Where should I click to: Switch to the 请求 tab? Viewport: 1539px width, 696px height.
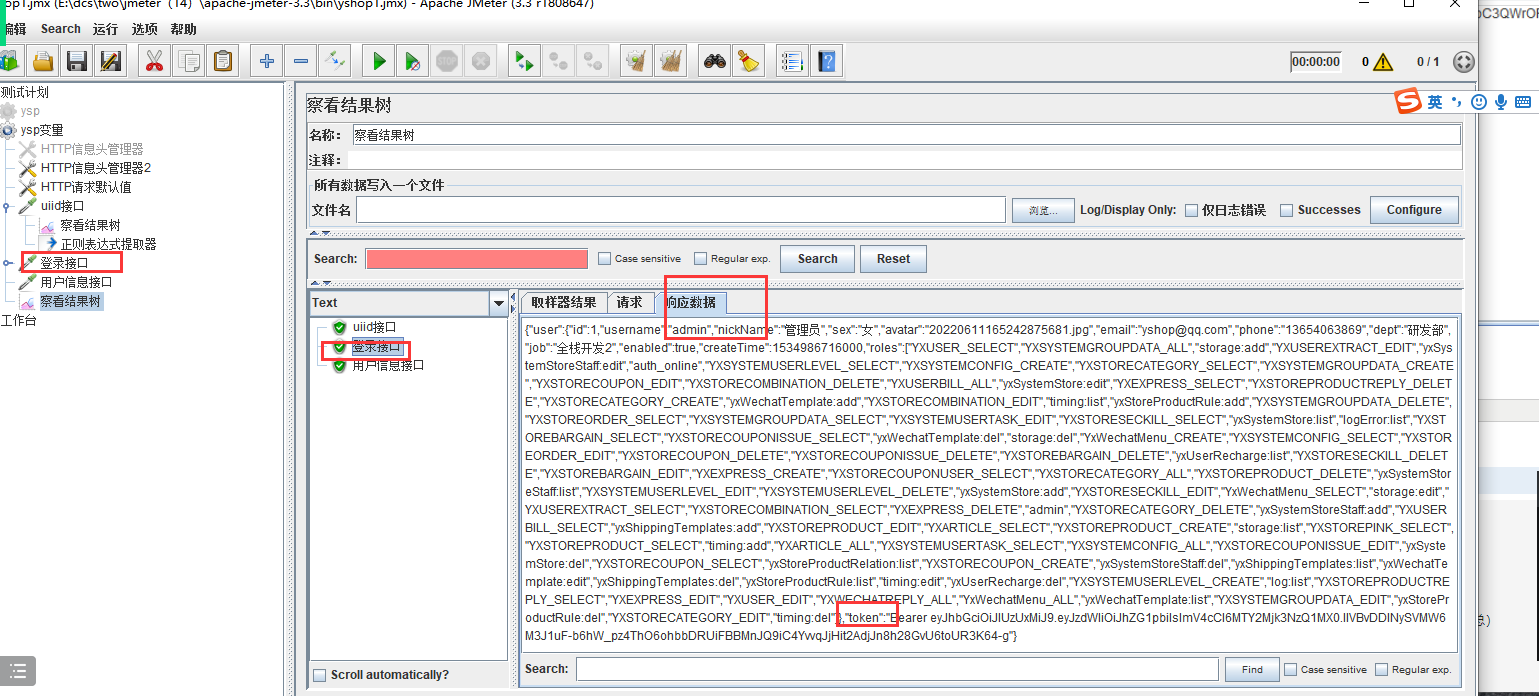coord(630,303)
